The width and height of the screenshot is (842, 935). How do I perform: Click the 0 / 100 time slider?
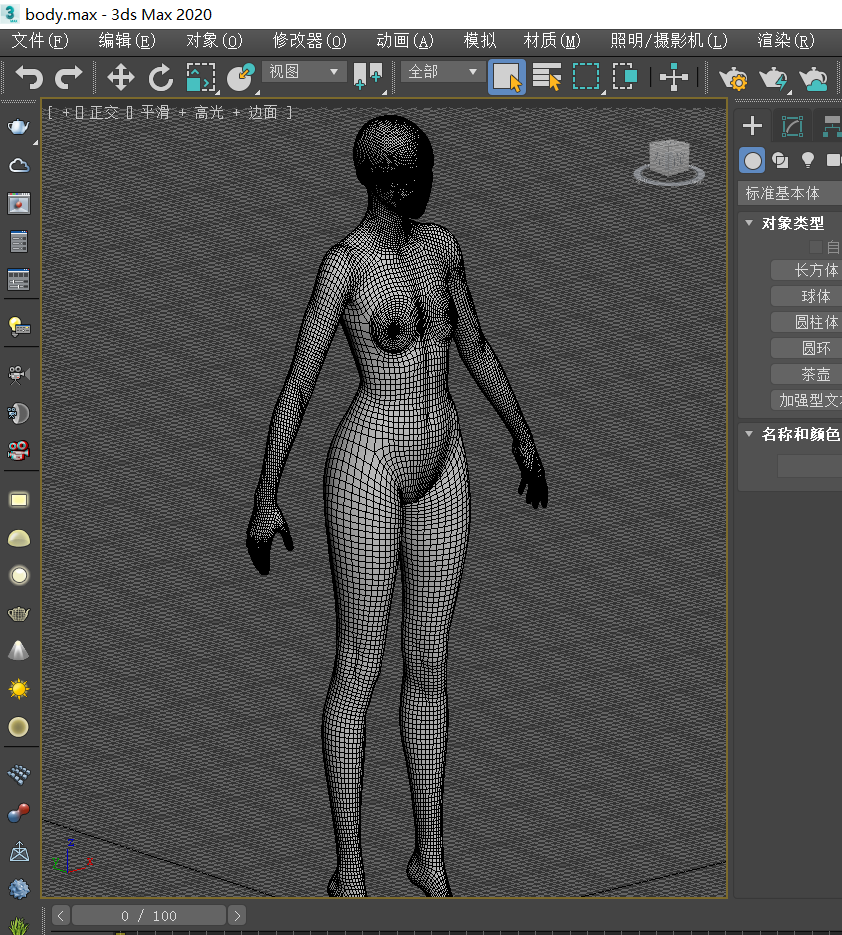click(x=148, y=915)
